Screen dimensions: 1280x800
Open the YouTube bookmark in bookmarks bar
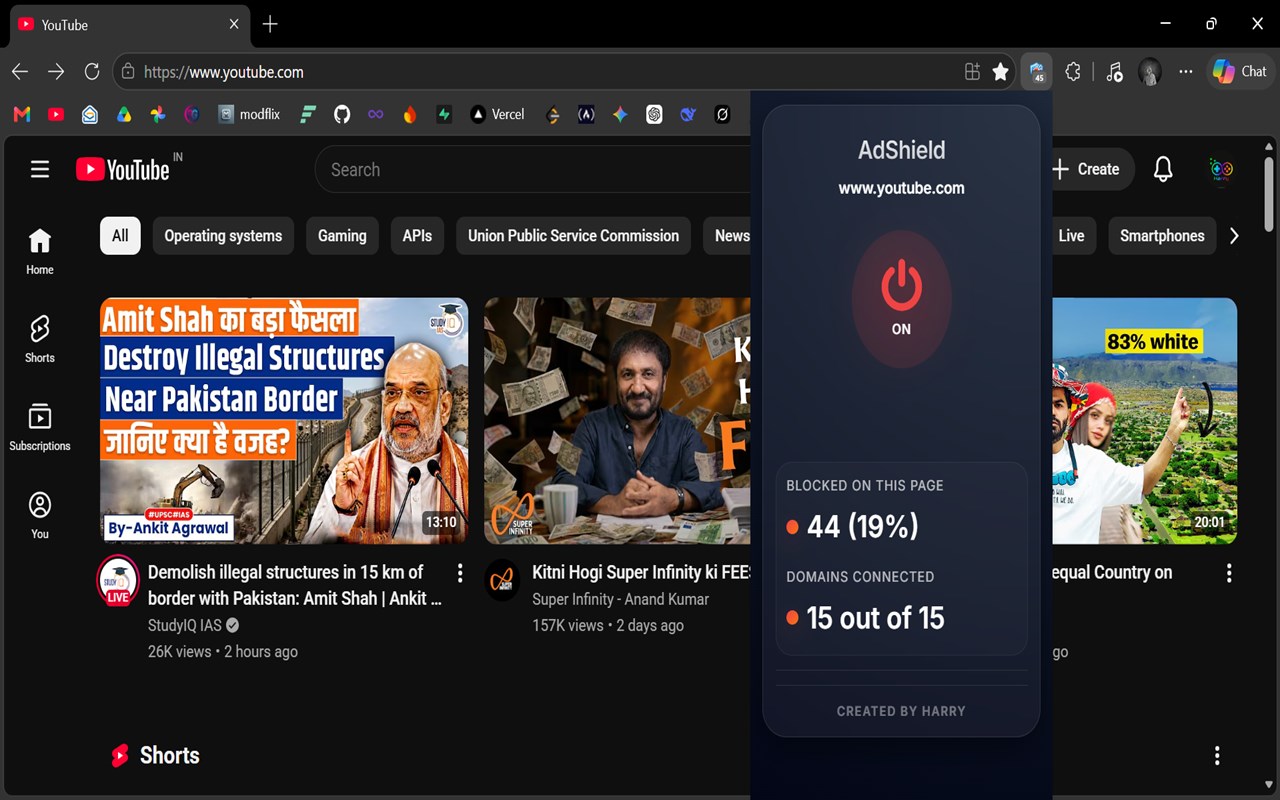(x=56, y=115)
